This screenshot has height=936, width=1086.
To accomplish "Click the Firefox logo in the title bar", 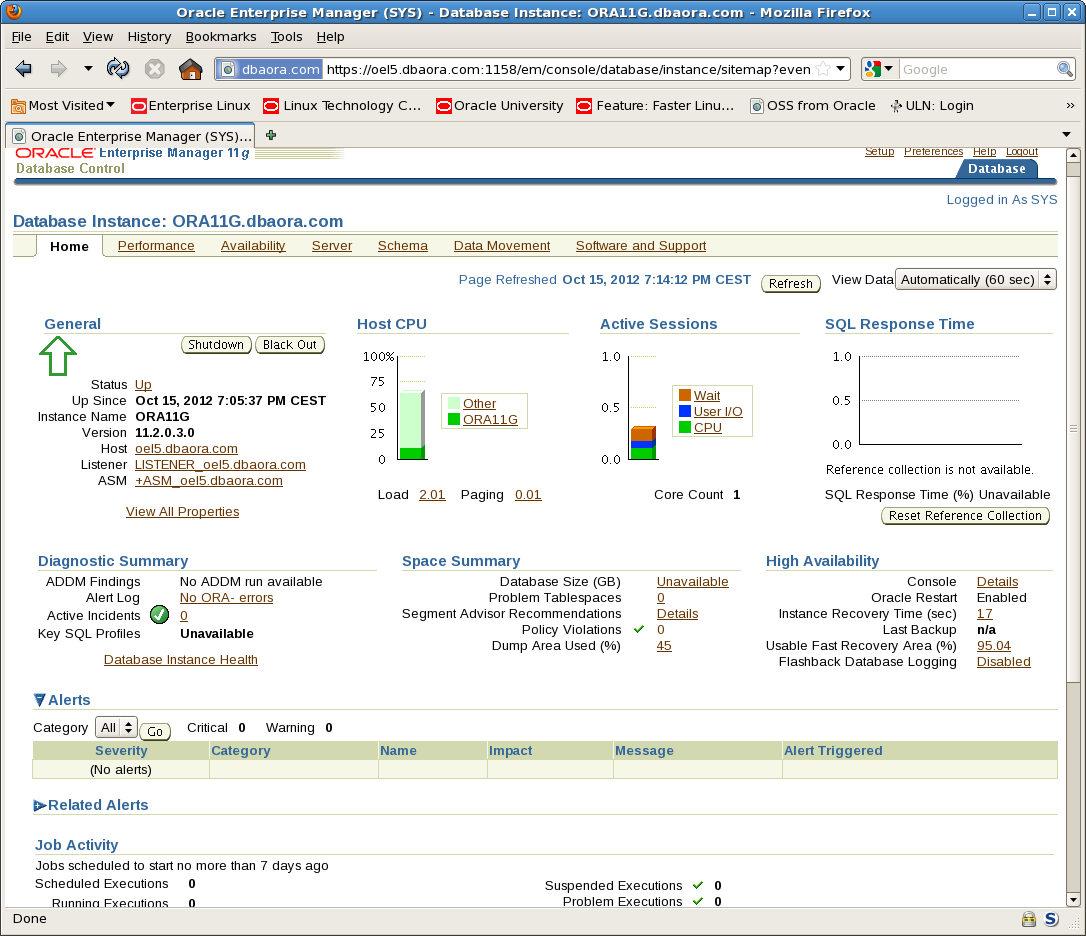I will tap(13, 11).
